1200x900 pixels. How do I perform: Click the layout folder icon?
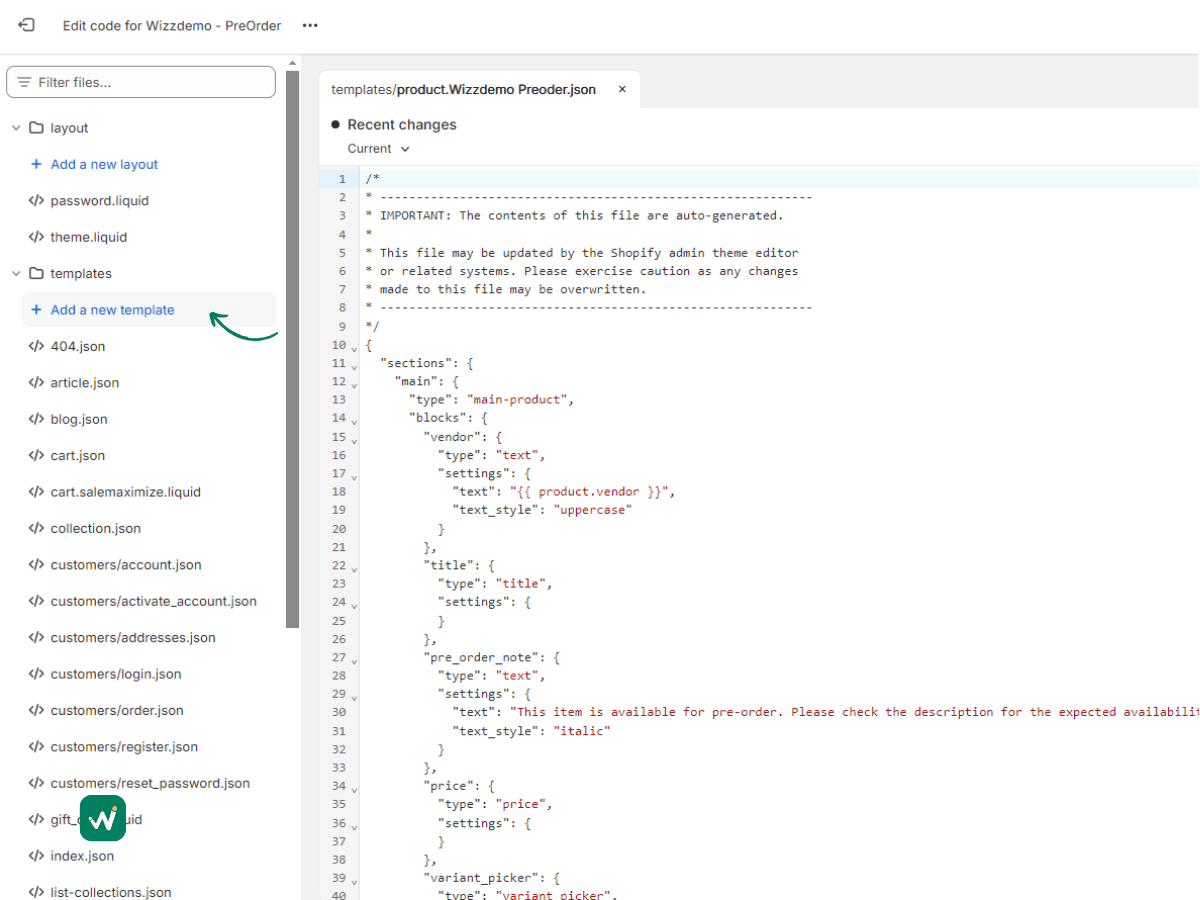(36, 128)
